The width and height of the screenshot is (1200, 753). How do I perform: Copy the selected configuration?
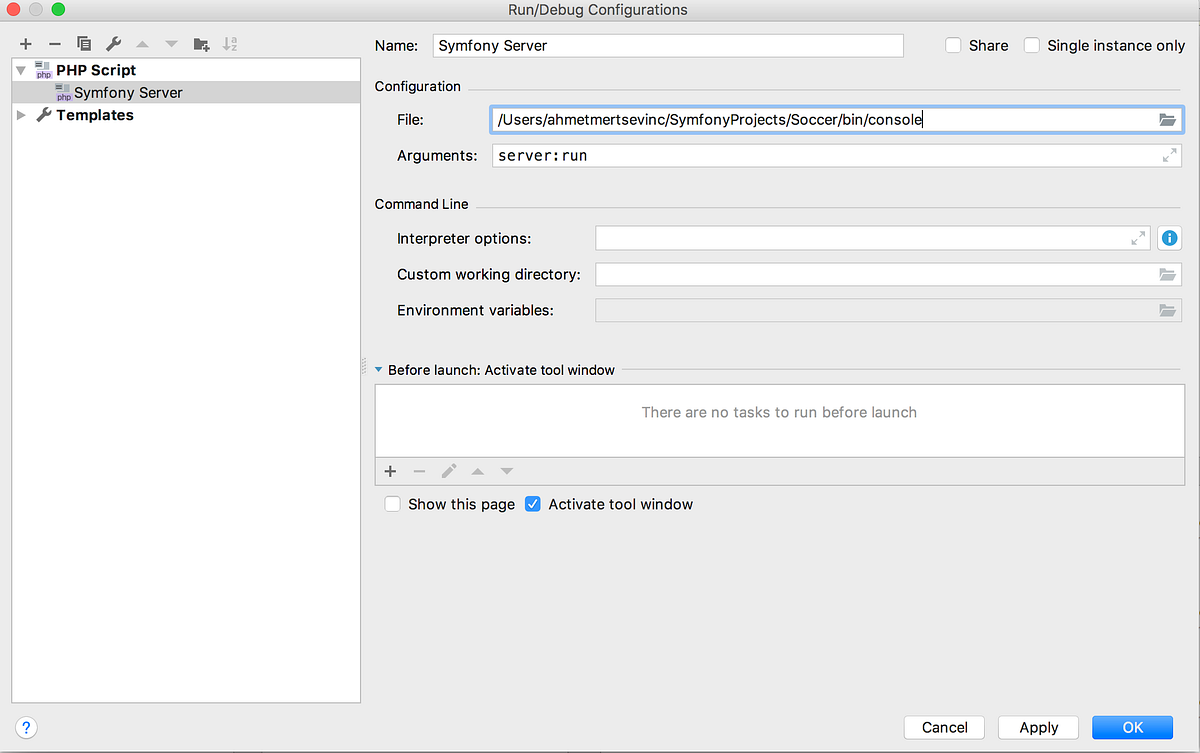(84, 44)
